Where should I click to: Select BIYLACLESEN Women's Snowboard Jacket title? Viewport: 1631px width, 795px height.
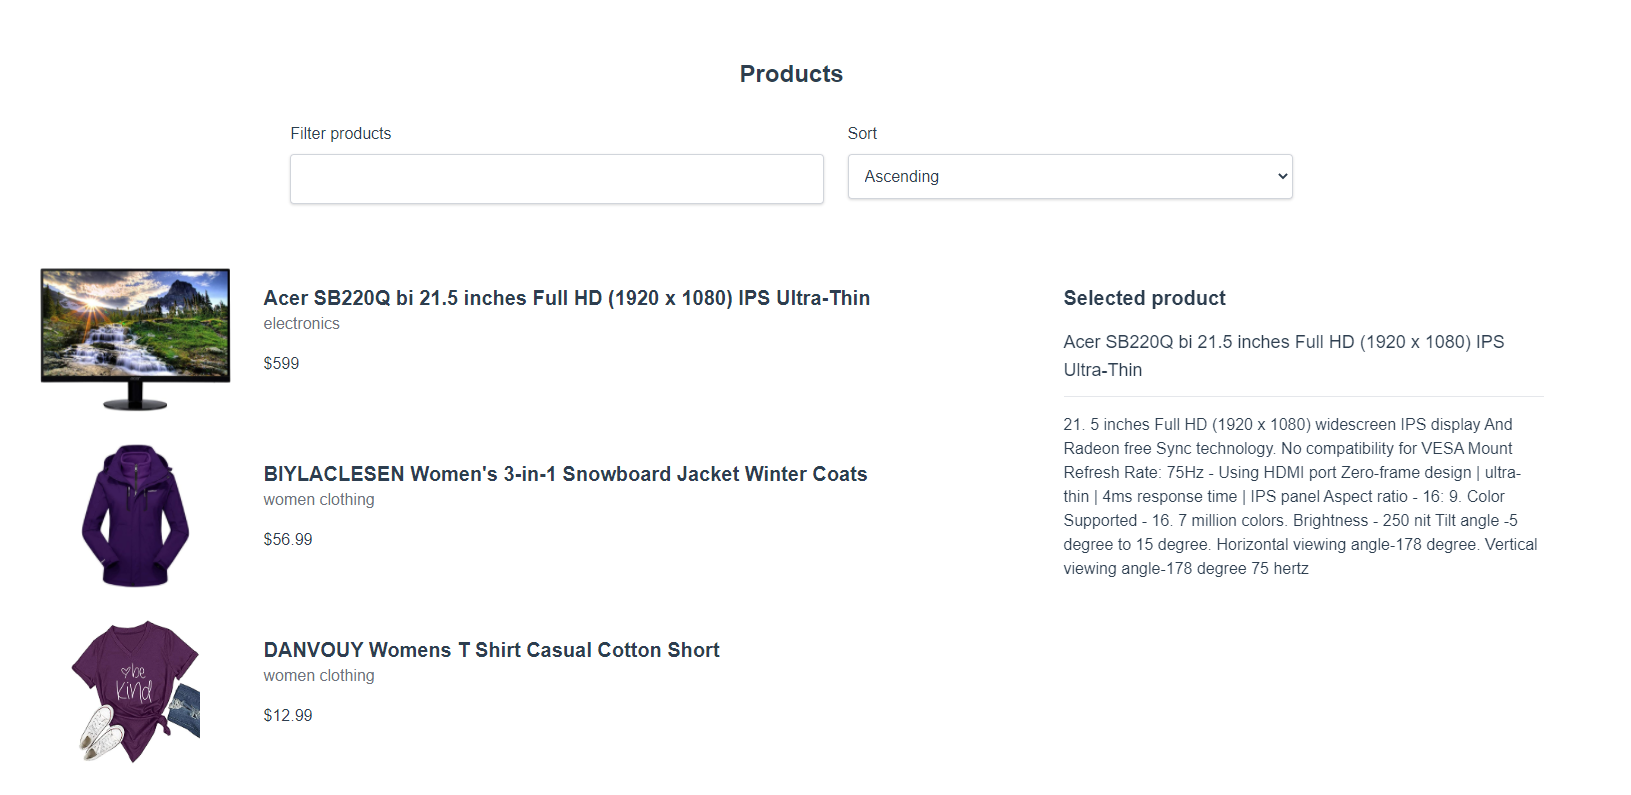coord(565,474)
